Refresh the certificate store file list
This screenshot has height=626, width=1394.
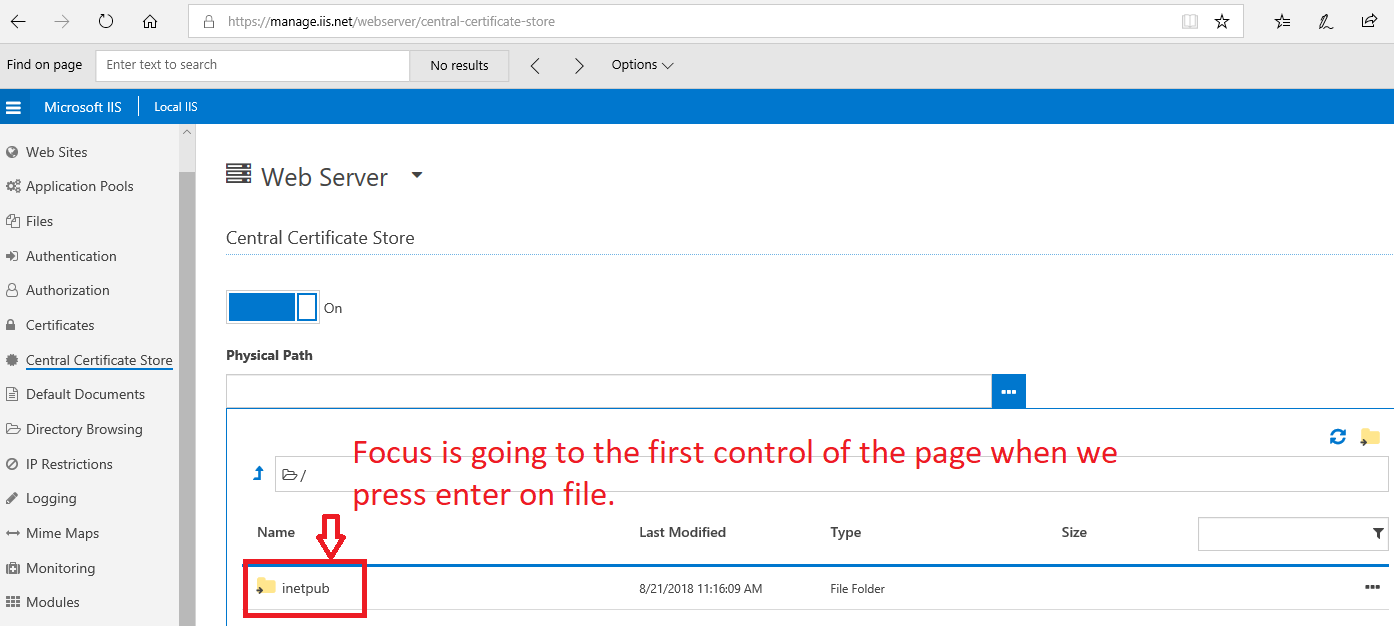coord(1337,437)
